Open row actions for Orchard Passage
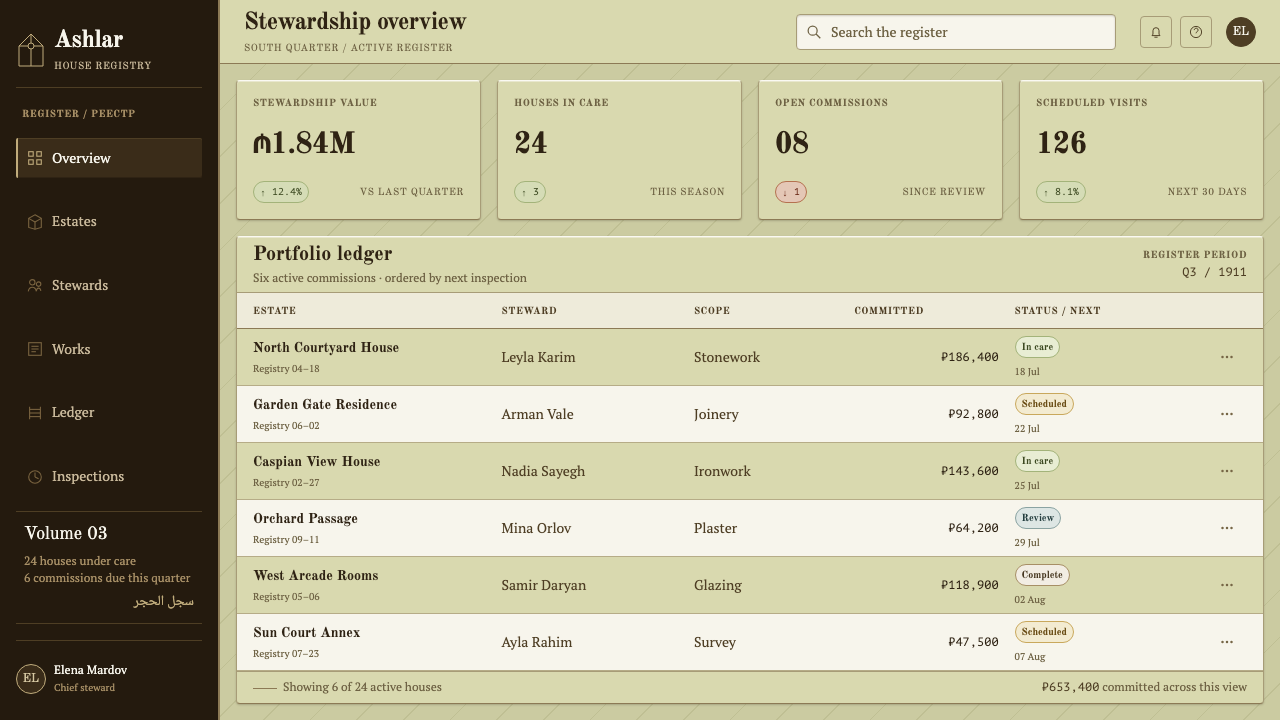The image size is (1280, 720). (1227, 528)
